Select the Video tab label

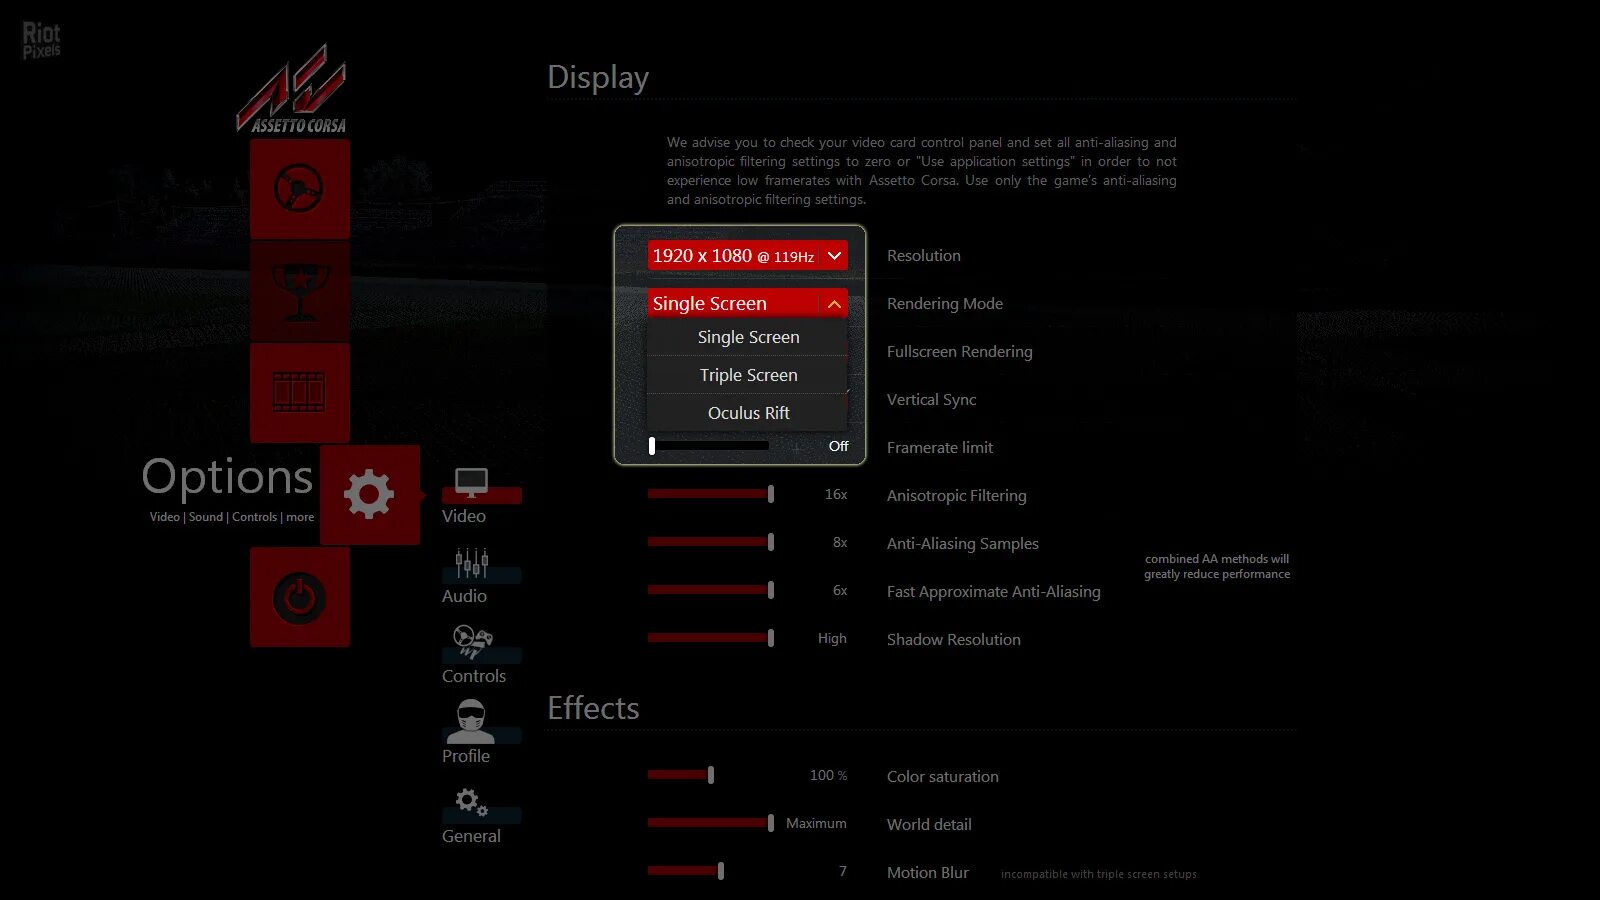(464, 516)
